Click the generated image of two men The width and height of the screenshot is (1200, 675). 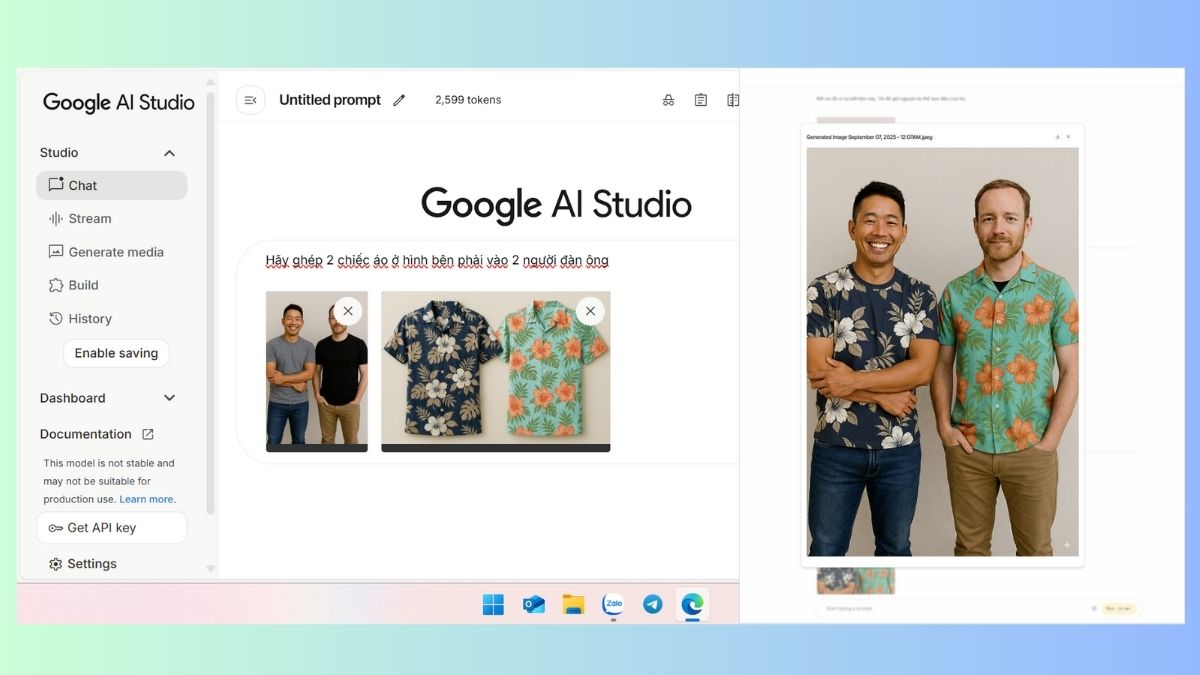942,351
